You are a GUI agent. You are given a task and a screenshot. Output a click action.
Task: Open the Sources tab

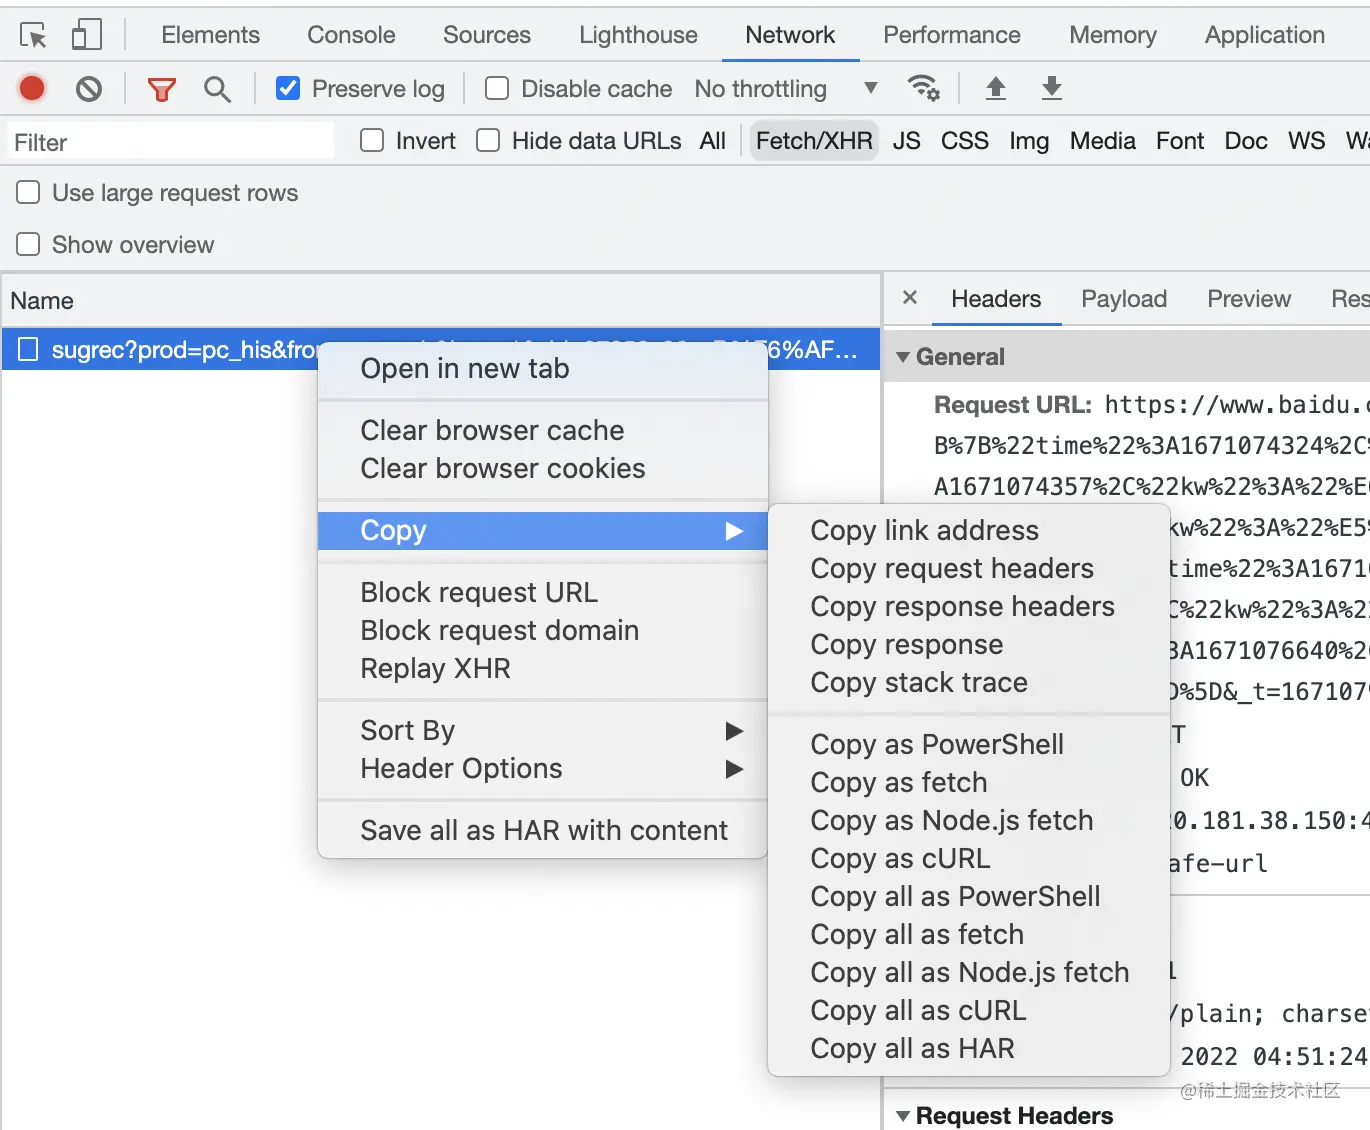(487, 35)
